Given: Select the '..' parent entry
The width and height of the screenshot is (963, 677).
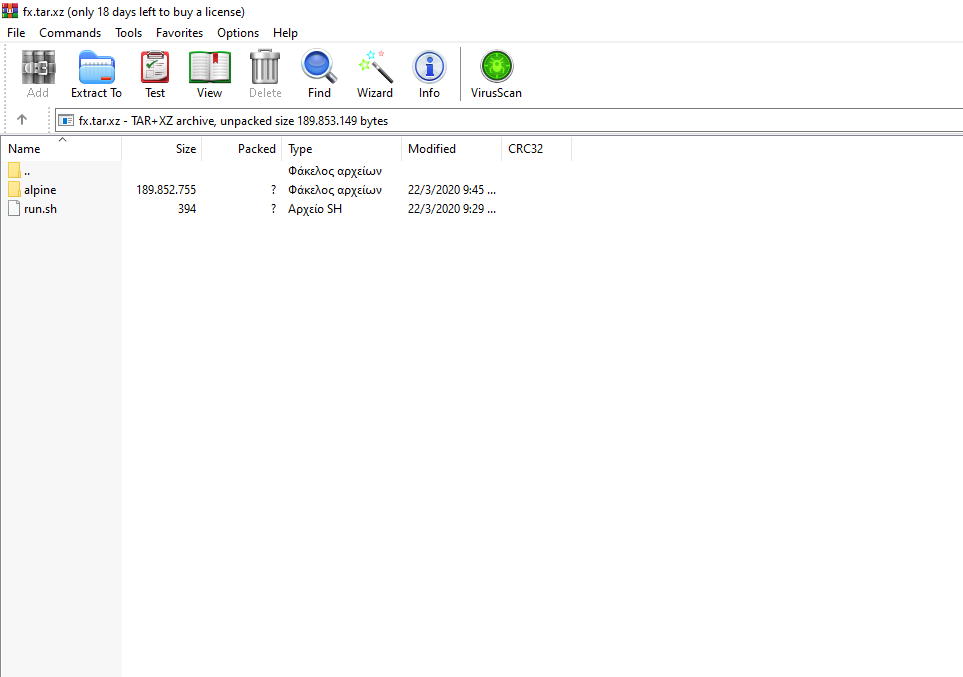Looking at the screenshot, I should 27,171.
